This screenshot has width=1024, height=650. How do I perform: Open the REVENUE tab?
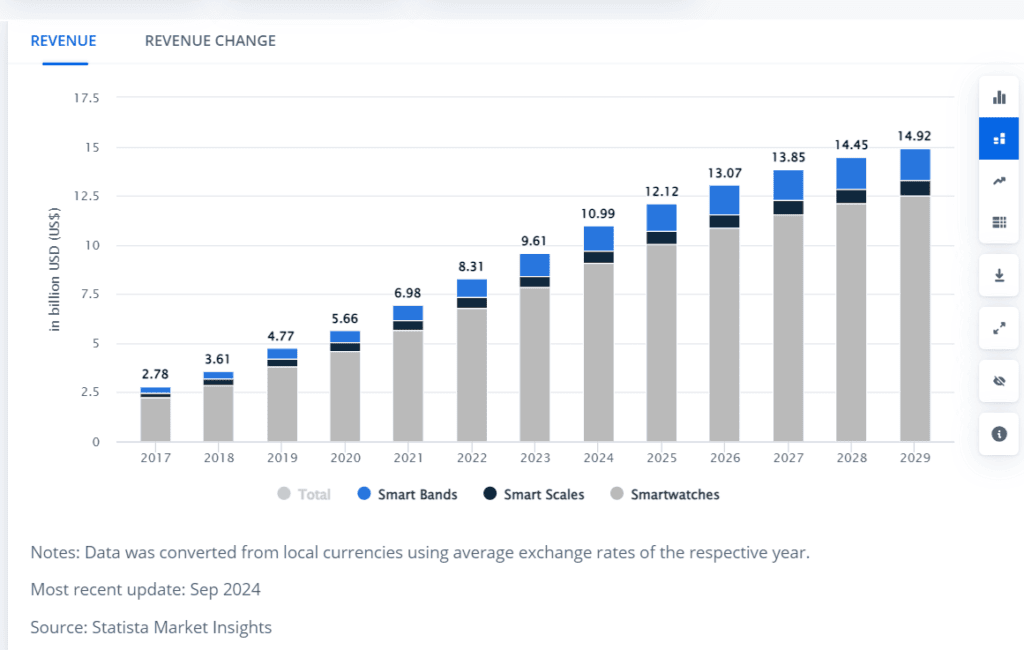coord(63,41)
